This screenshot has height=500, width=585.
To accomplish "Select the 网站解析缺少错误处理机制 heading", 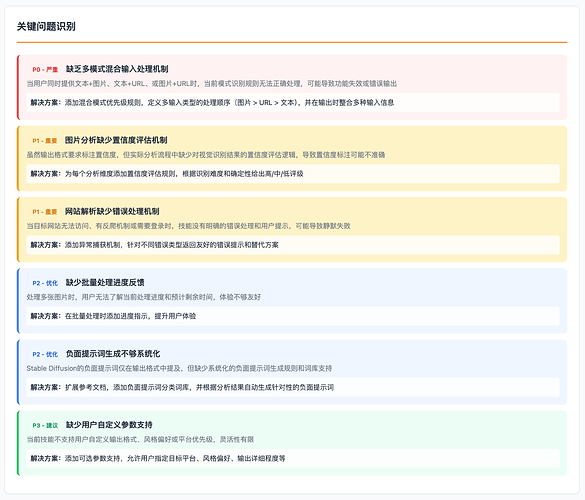I will [112, 212].
